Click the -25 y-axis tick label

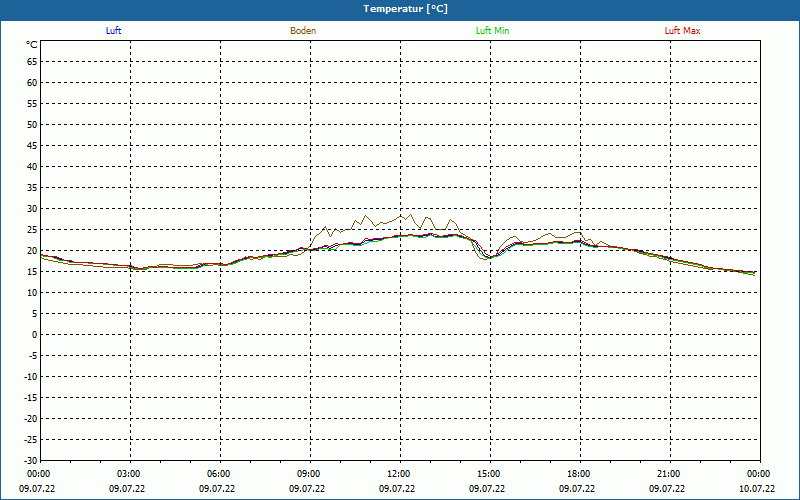pyautogui.click(x=31, y=439)
